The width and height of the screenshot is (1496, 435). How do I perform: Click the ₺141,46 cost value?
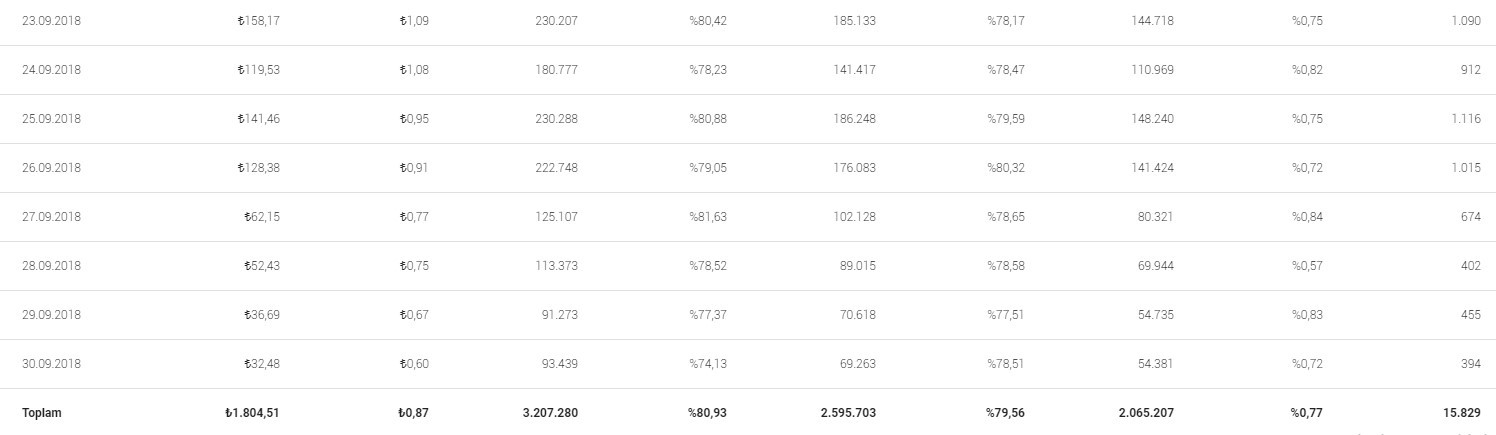[x=258, y=119]
